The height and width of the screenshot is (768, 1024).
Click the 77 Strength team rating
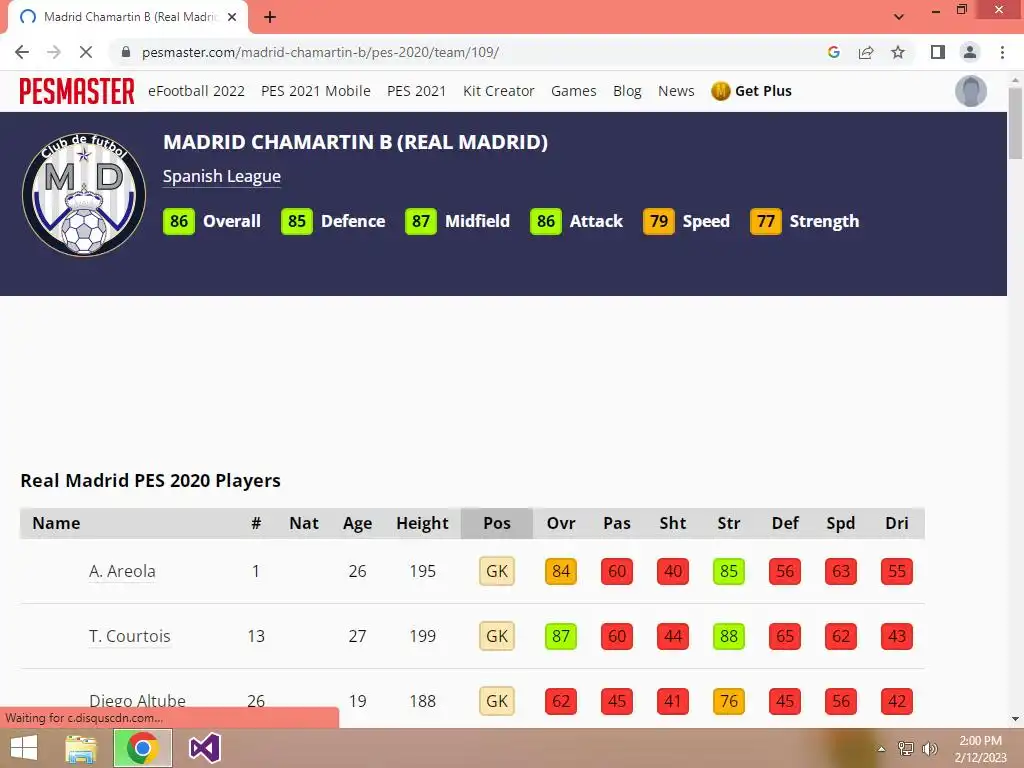tap(766, 221)
